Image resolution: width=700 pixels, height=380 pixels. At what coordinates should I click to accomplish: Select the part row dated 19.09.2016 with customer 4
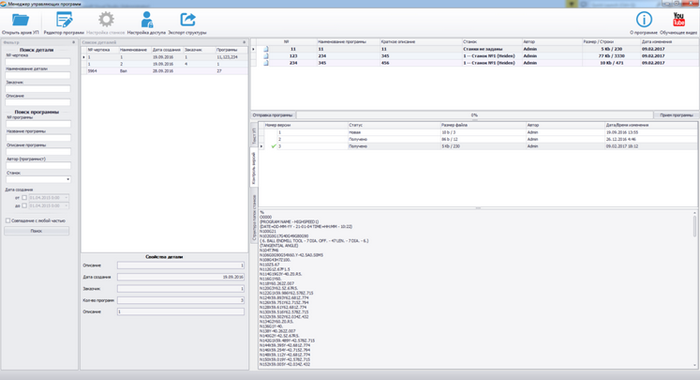[164, 64]
